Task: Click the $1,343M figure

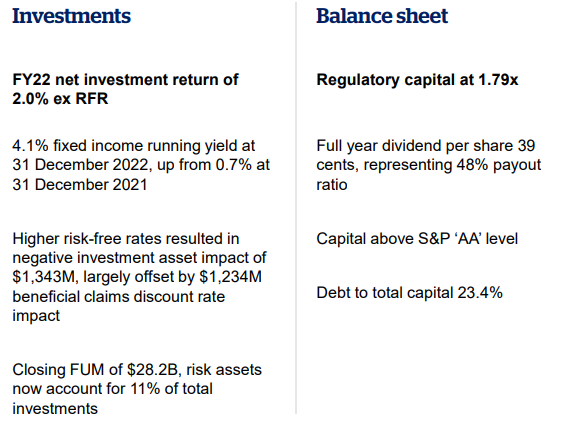Action: coord(43,277)
